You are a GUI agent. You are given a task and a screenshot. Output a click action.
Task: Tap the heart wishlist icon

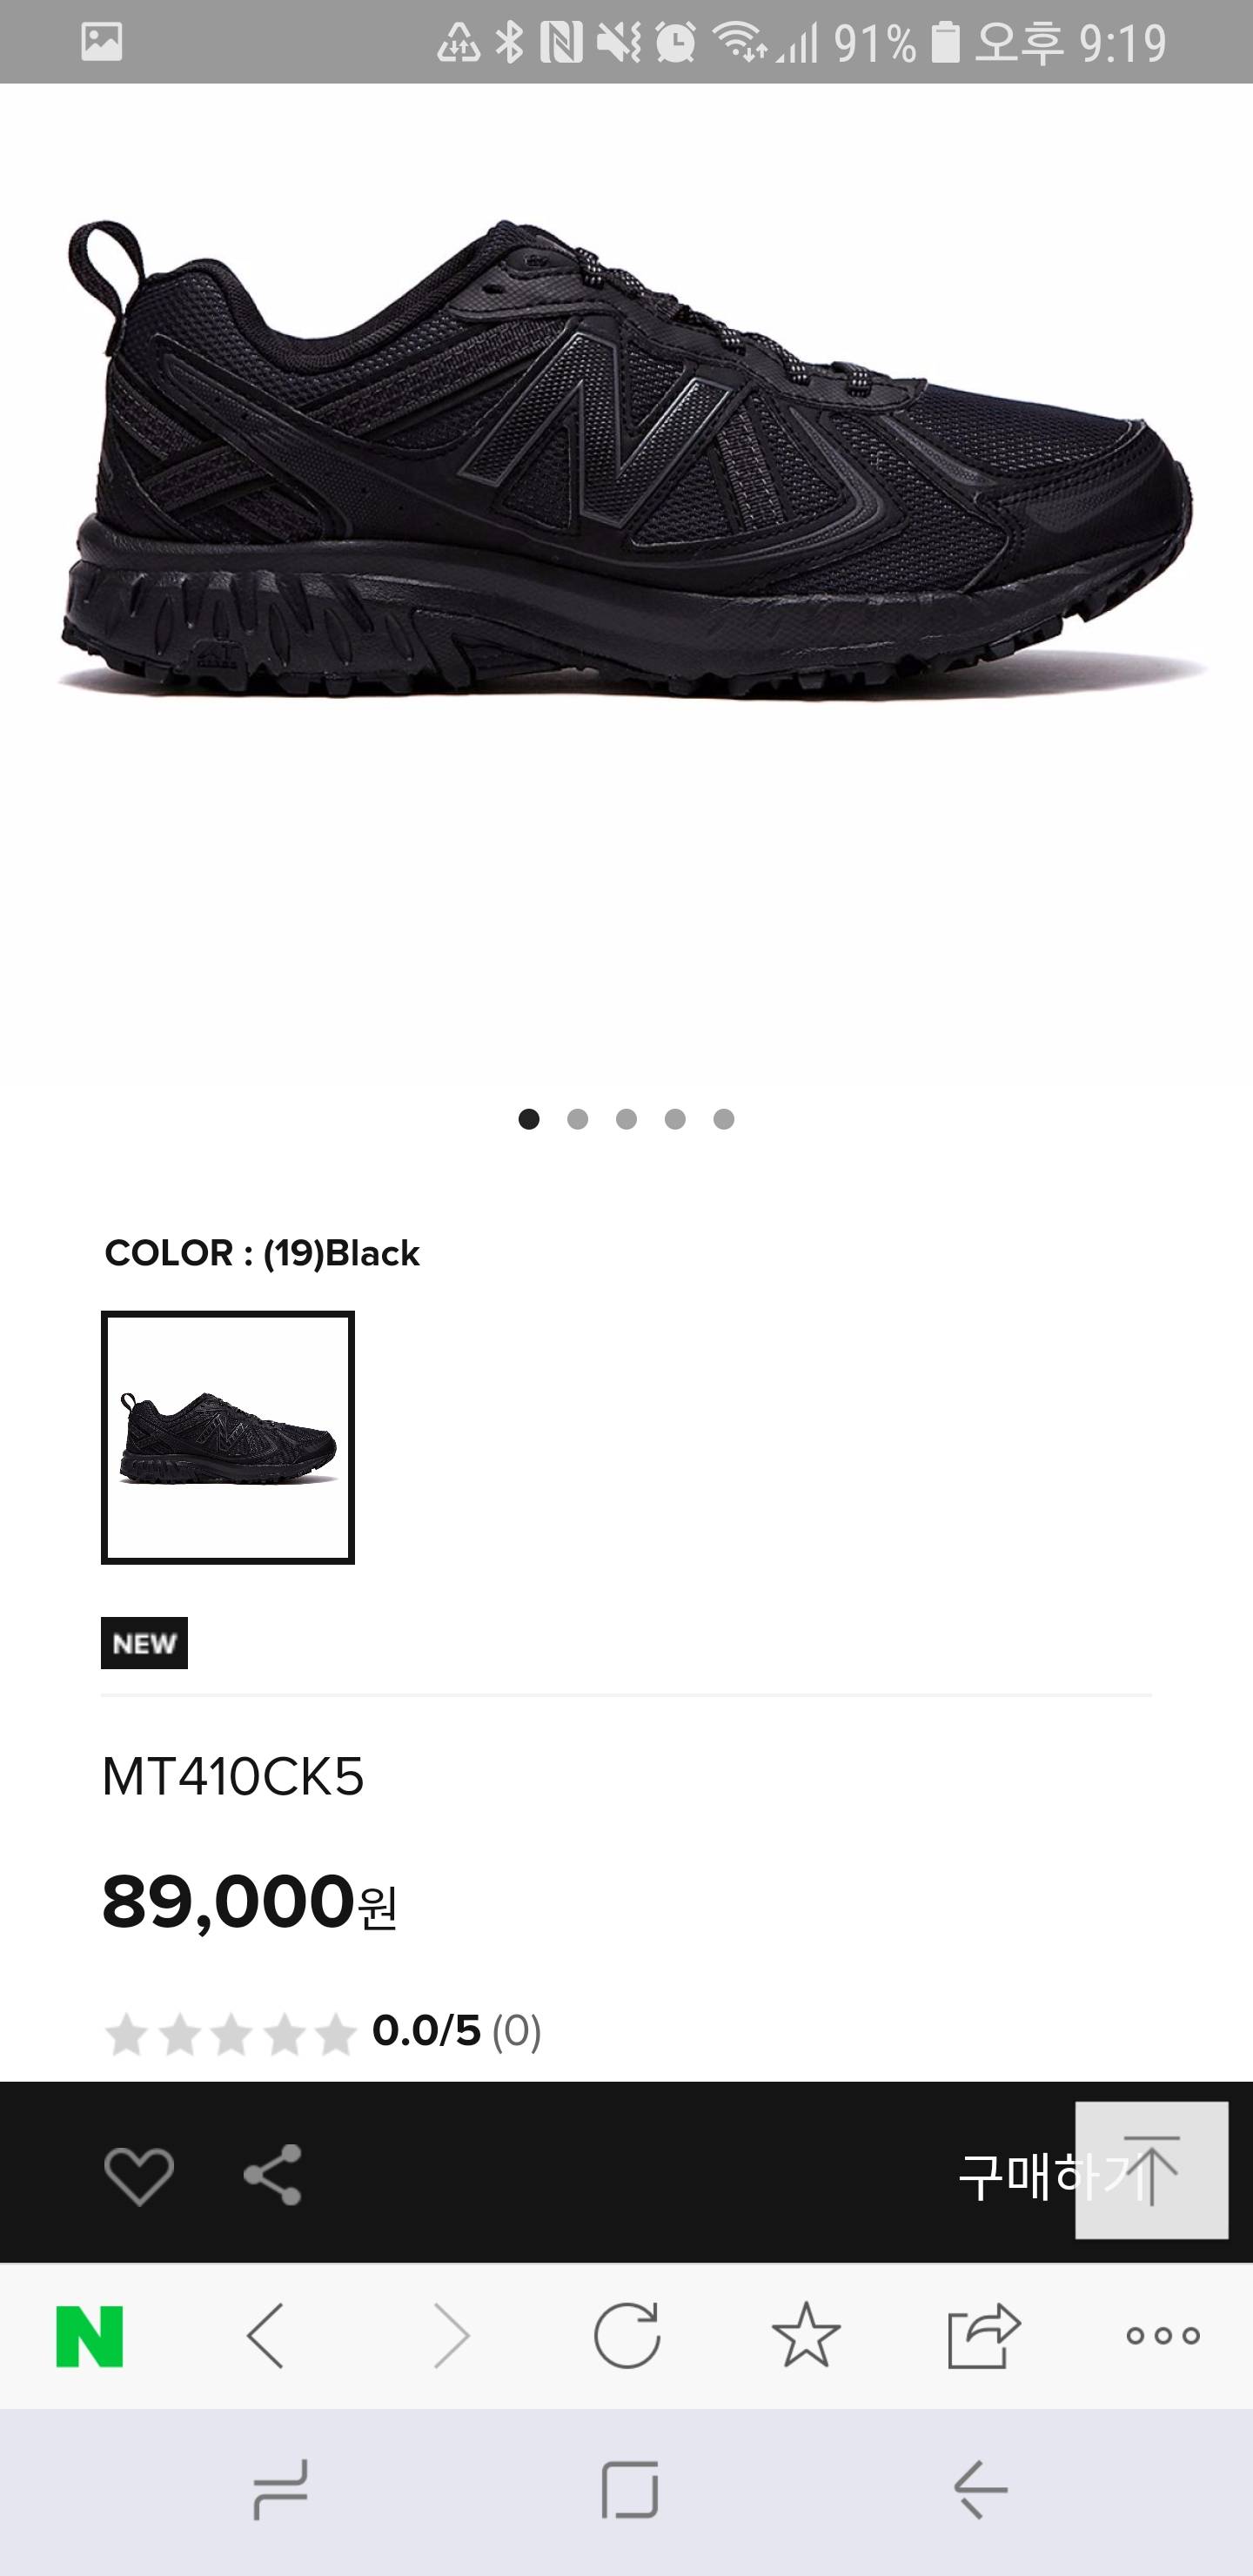click(139, 2174)
